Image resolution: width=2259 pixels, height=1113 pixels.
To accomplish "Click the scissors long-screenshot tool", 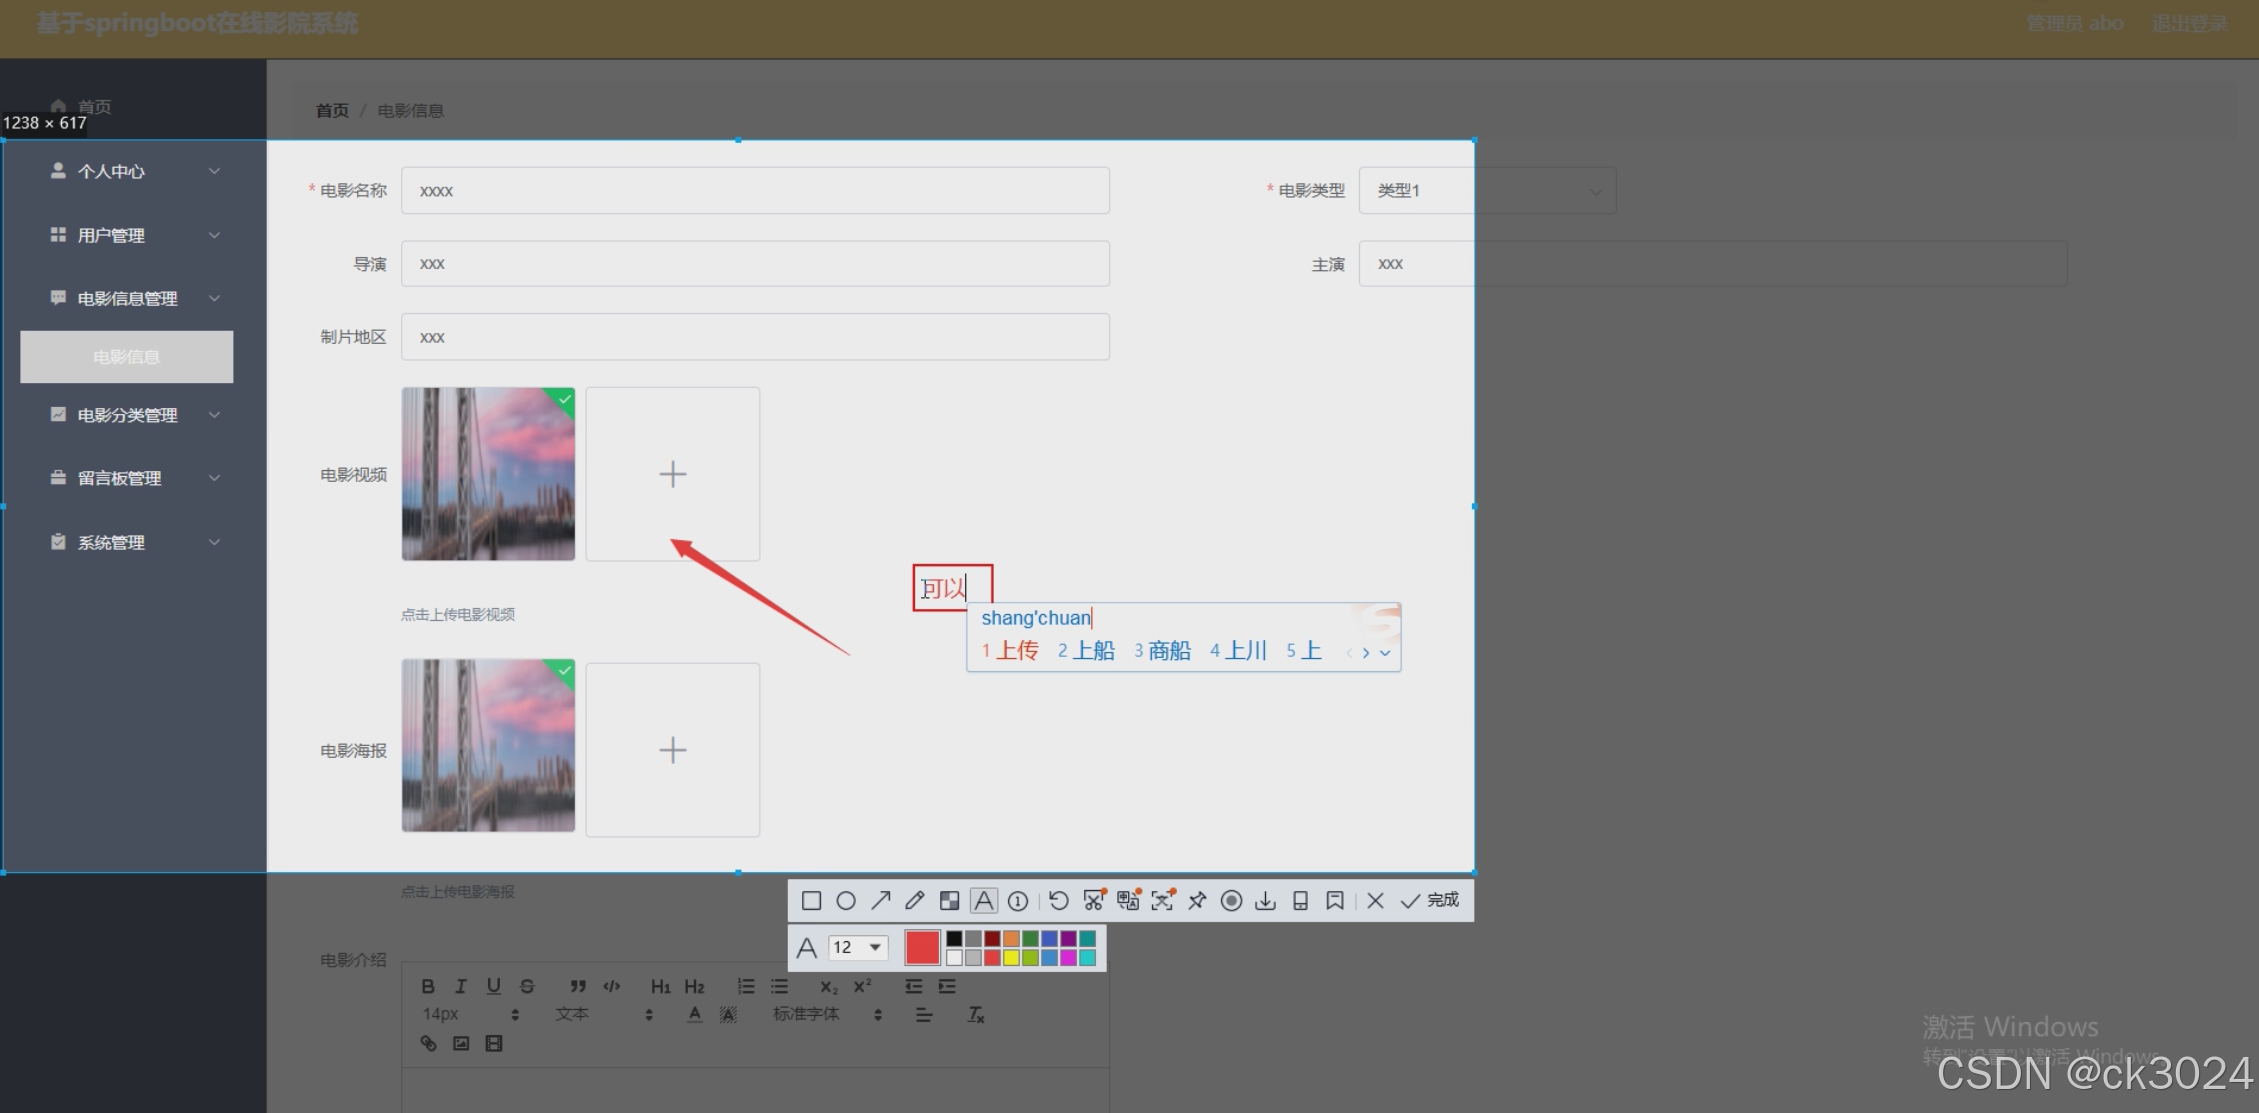I will [x=1094, y=900].
